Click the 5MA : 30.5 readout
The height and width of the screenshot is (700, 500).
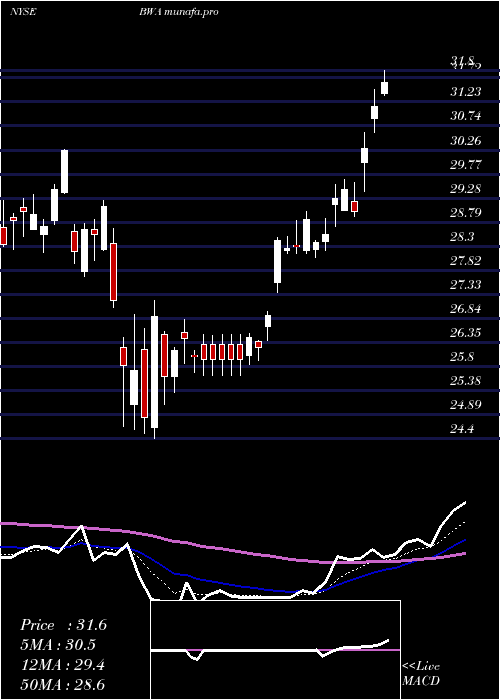tap(58, 645)
